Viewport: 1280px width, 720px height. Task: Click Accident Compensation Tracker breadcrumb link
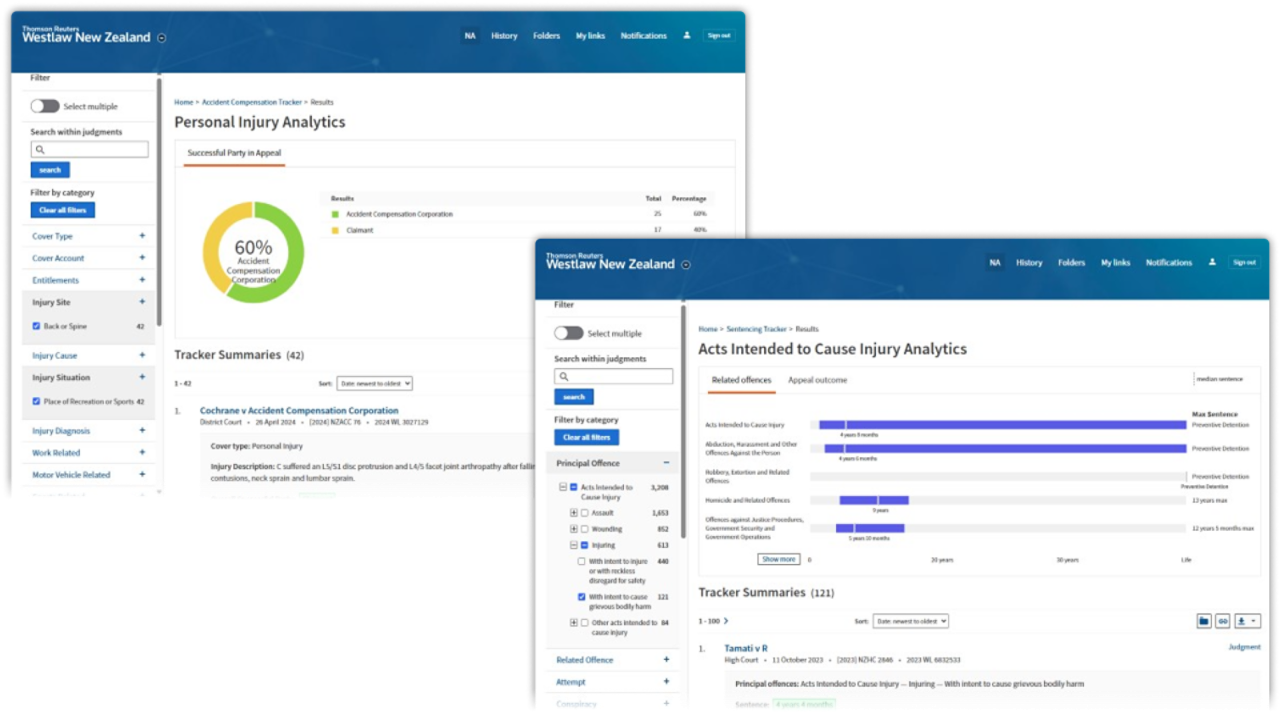tap(252, 102)
